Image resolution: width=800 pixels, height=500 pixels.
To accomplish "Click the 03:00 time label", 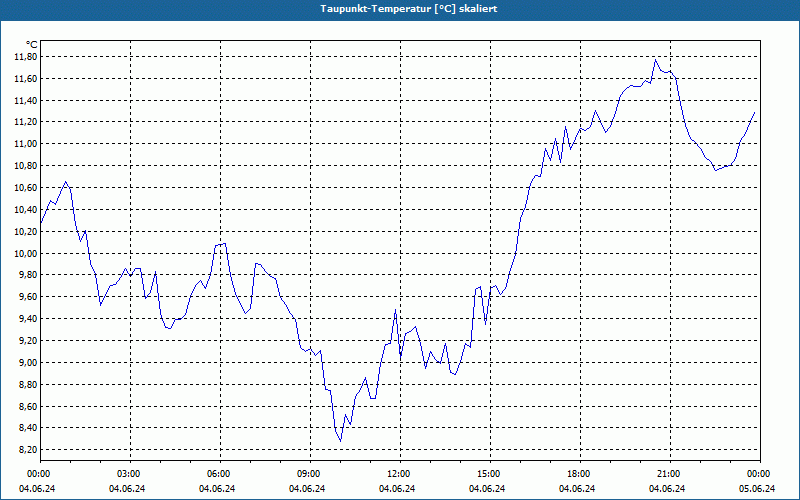I will [x=130, y=474].
